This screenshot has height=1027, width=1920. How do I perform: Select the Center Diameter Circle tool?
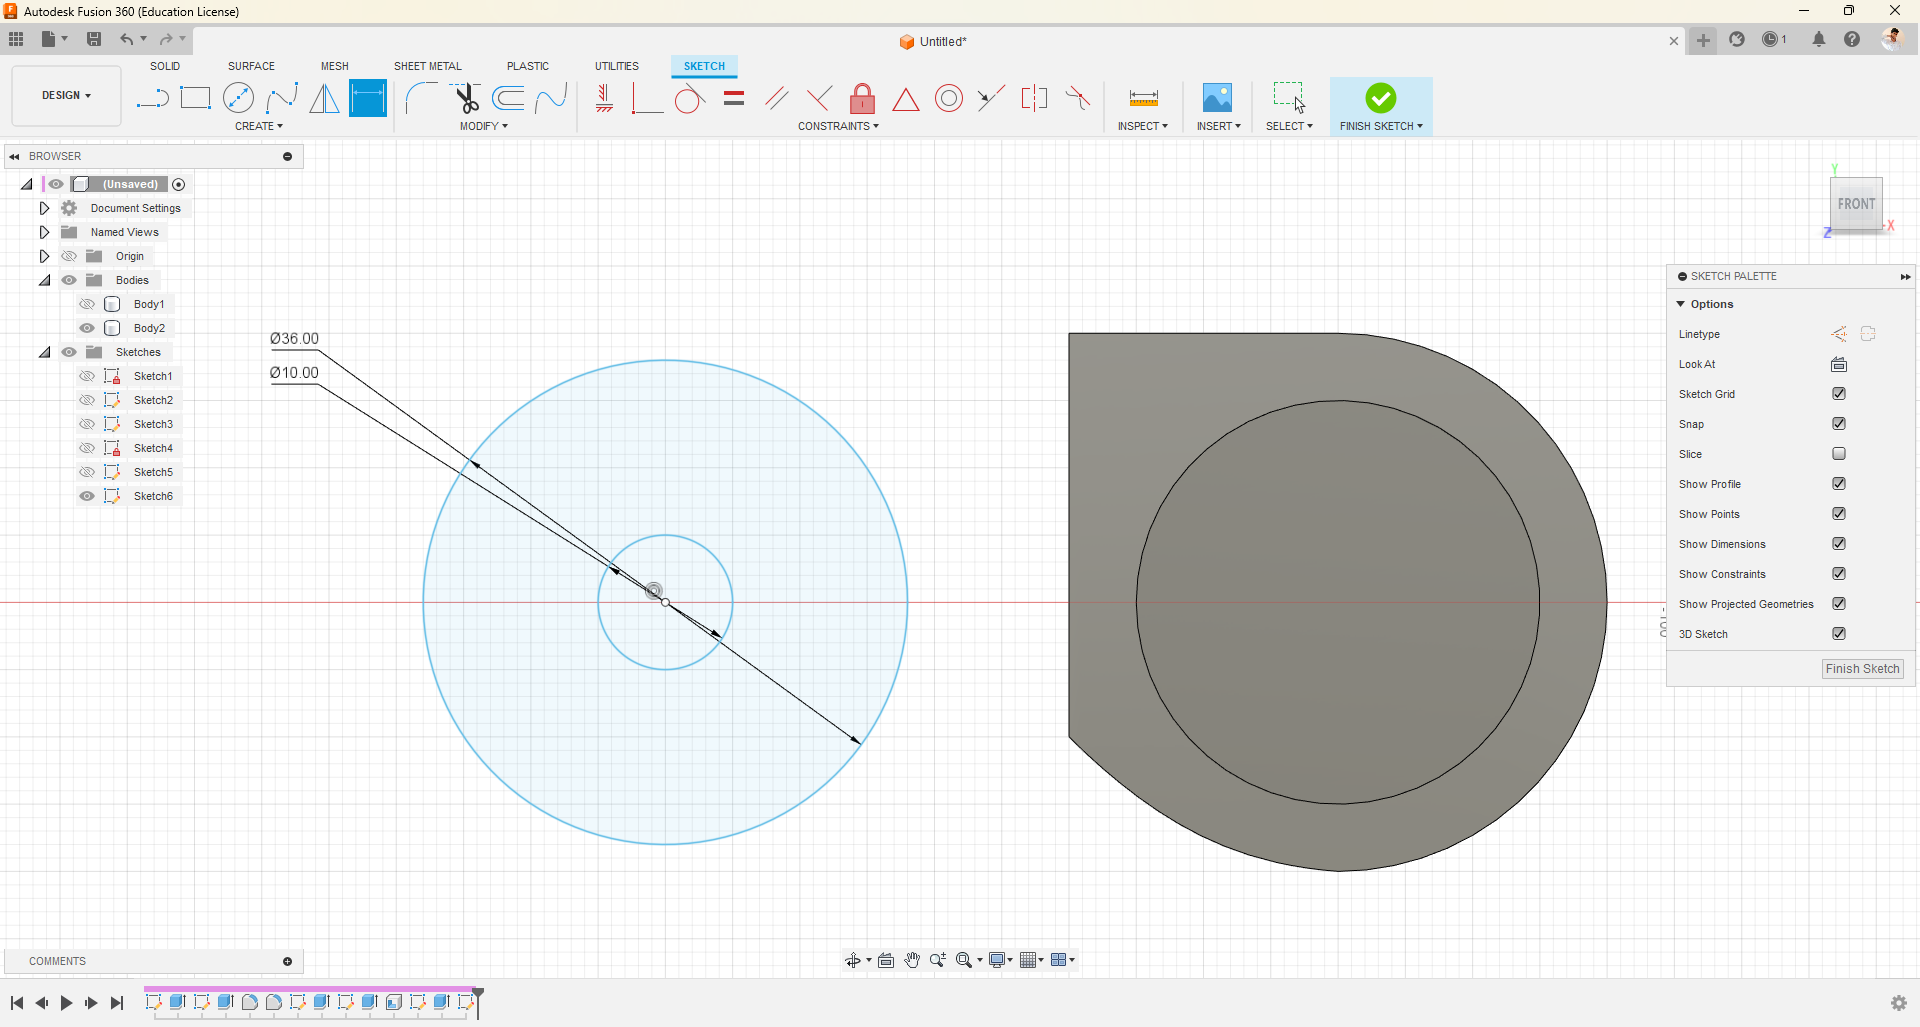tap(238, 98)
